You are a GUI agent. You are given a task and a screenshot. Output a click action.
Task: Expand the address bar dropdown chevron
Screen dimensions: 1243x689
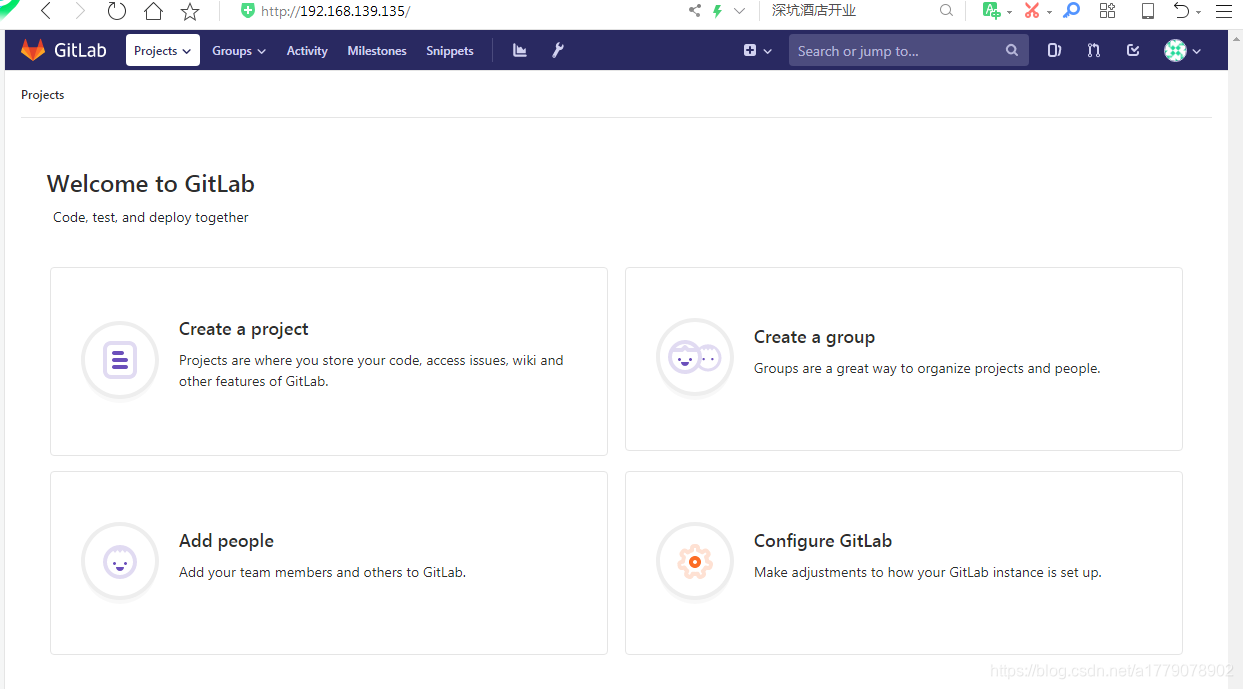click(x=740, y=11)
